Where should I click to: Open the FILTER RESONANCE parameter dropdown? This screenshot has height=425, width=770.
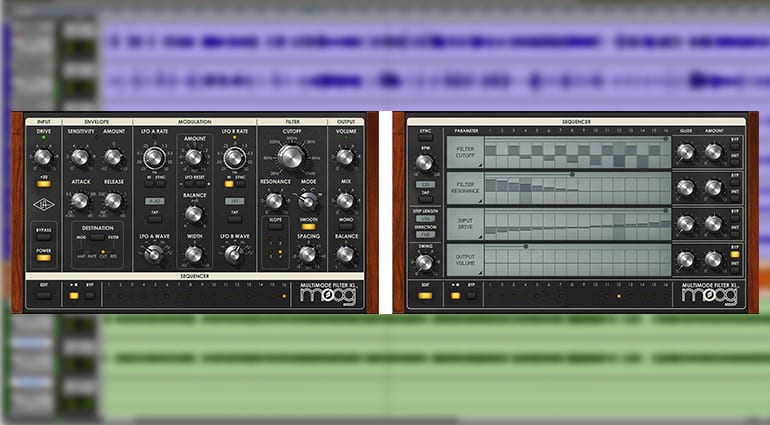(465, 188)
